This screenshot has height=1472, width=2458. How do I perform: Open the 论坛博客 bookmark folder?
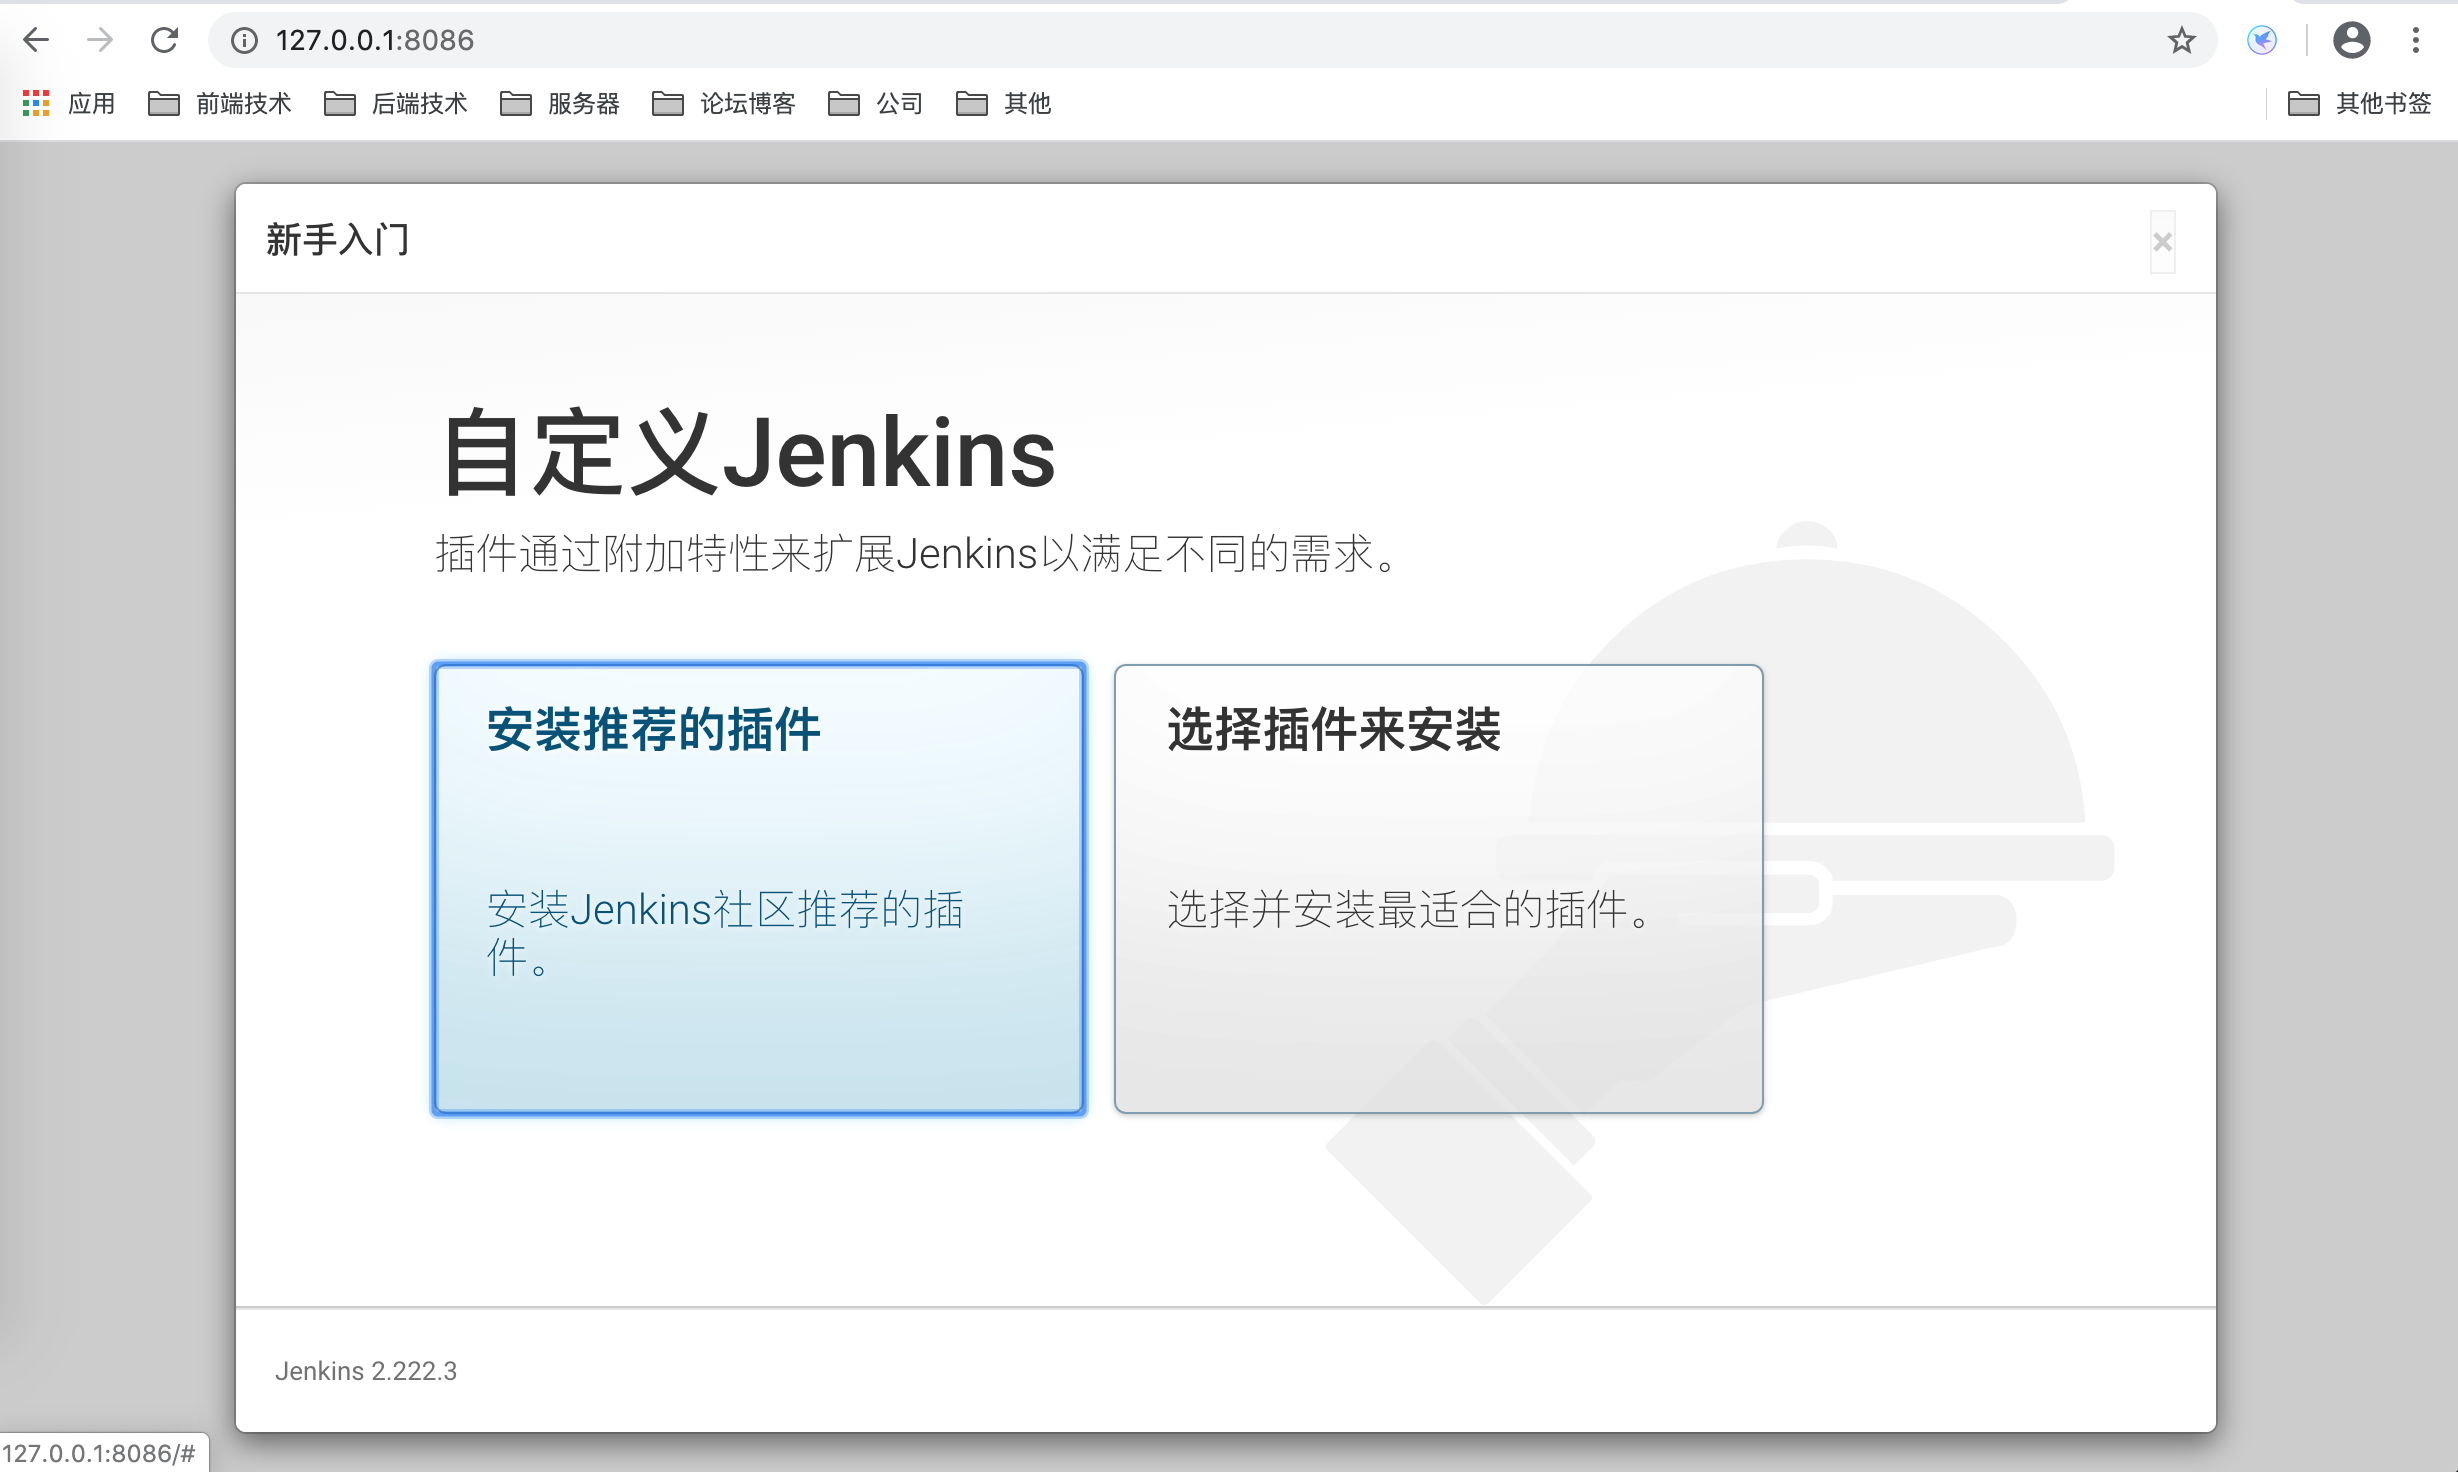pos(724,103)
